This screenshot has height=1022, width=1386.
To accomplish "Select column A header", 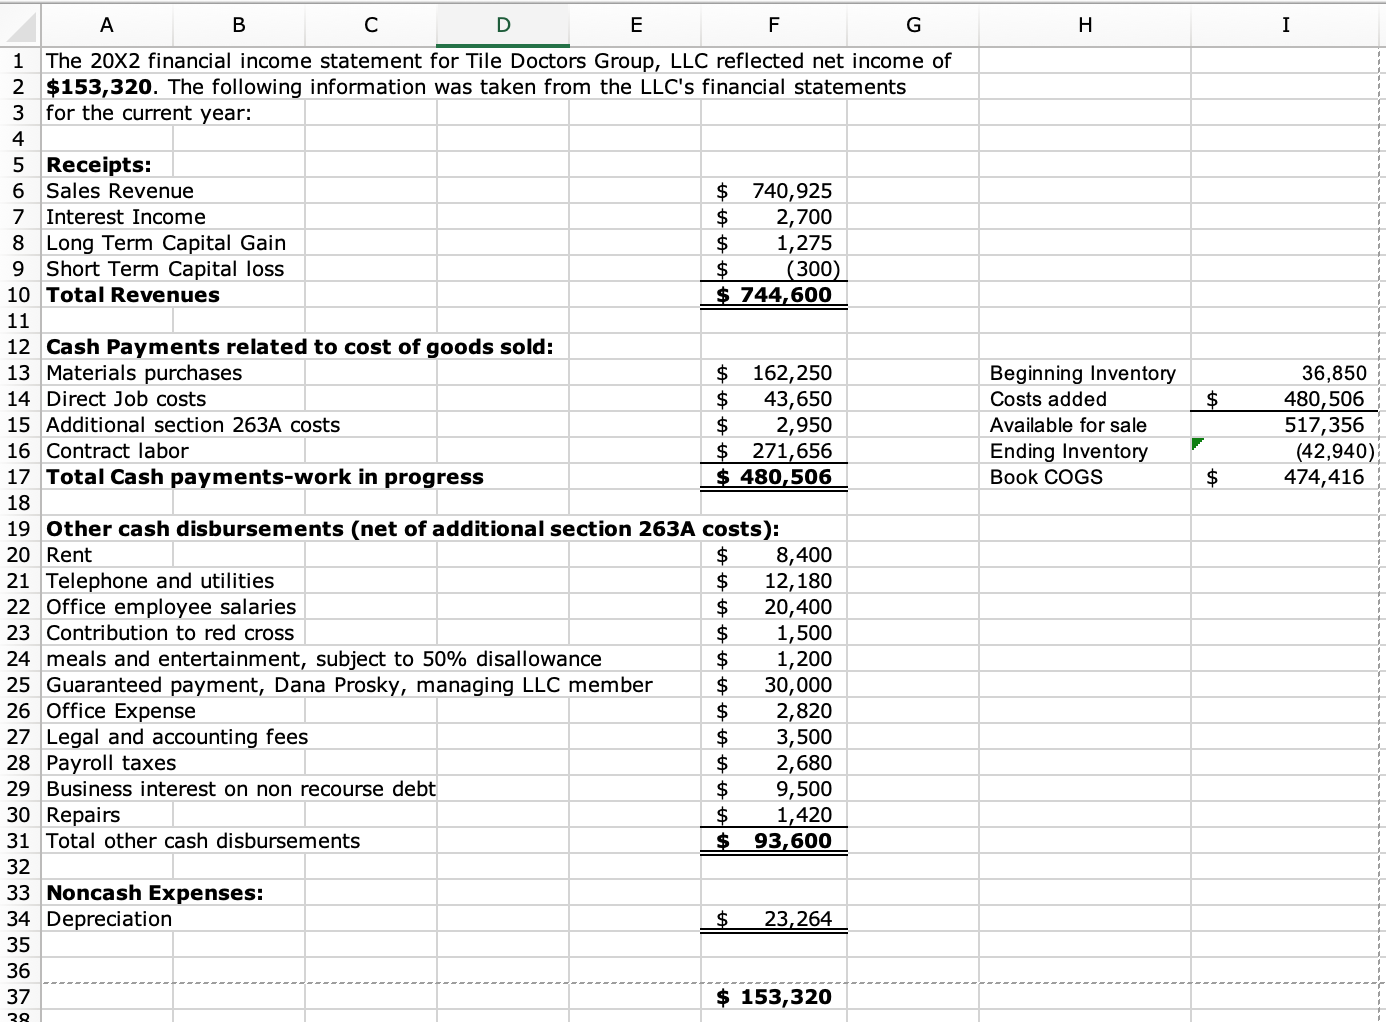I will (x=107, y=25).
